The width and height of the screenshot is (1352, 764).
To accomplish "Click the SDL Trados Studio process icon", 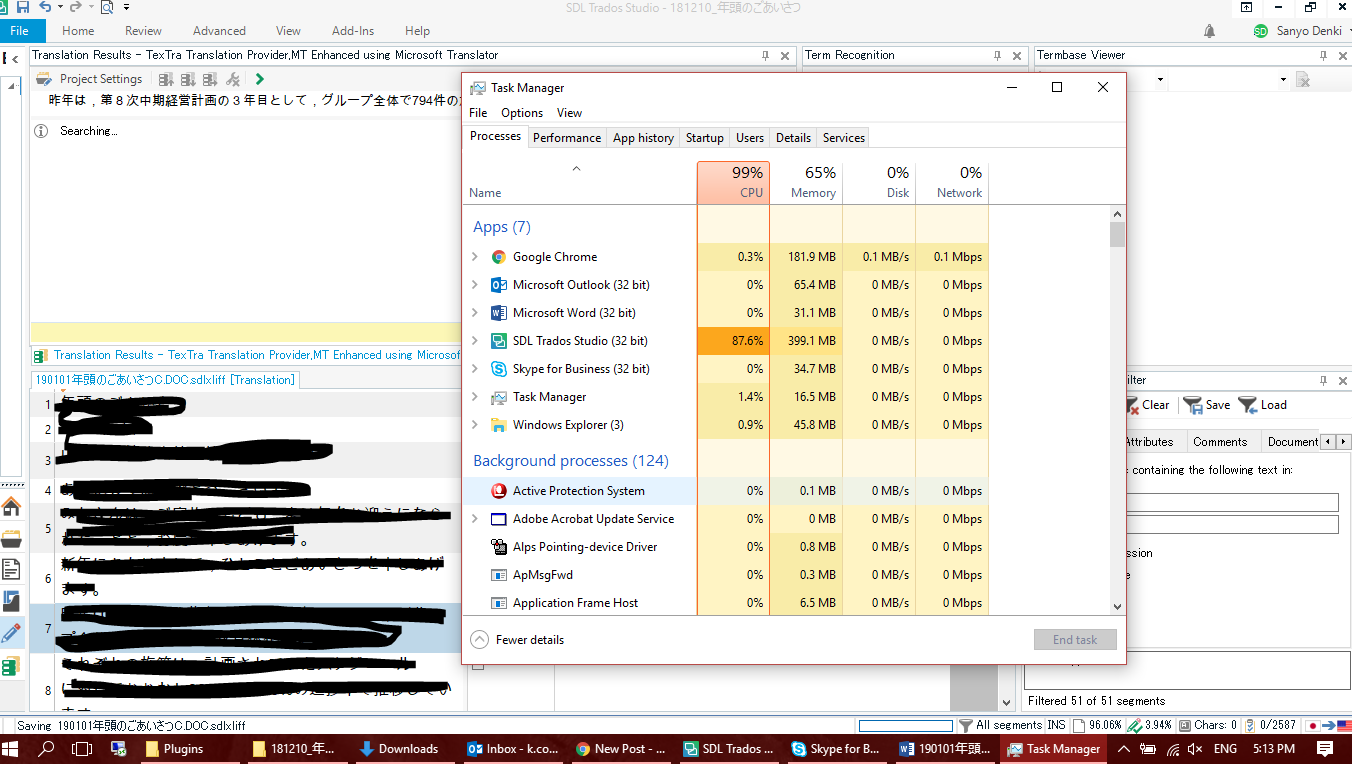I will pyautogui.click(x=499, y=341).
